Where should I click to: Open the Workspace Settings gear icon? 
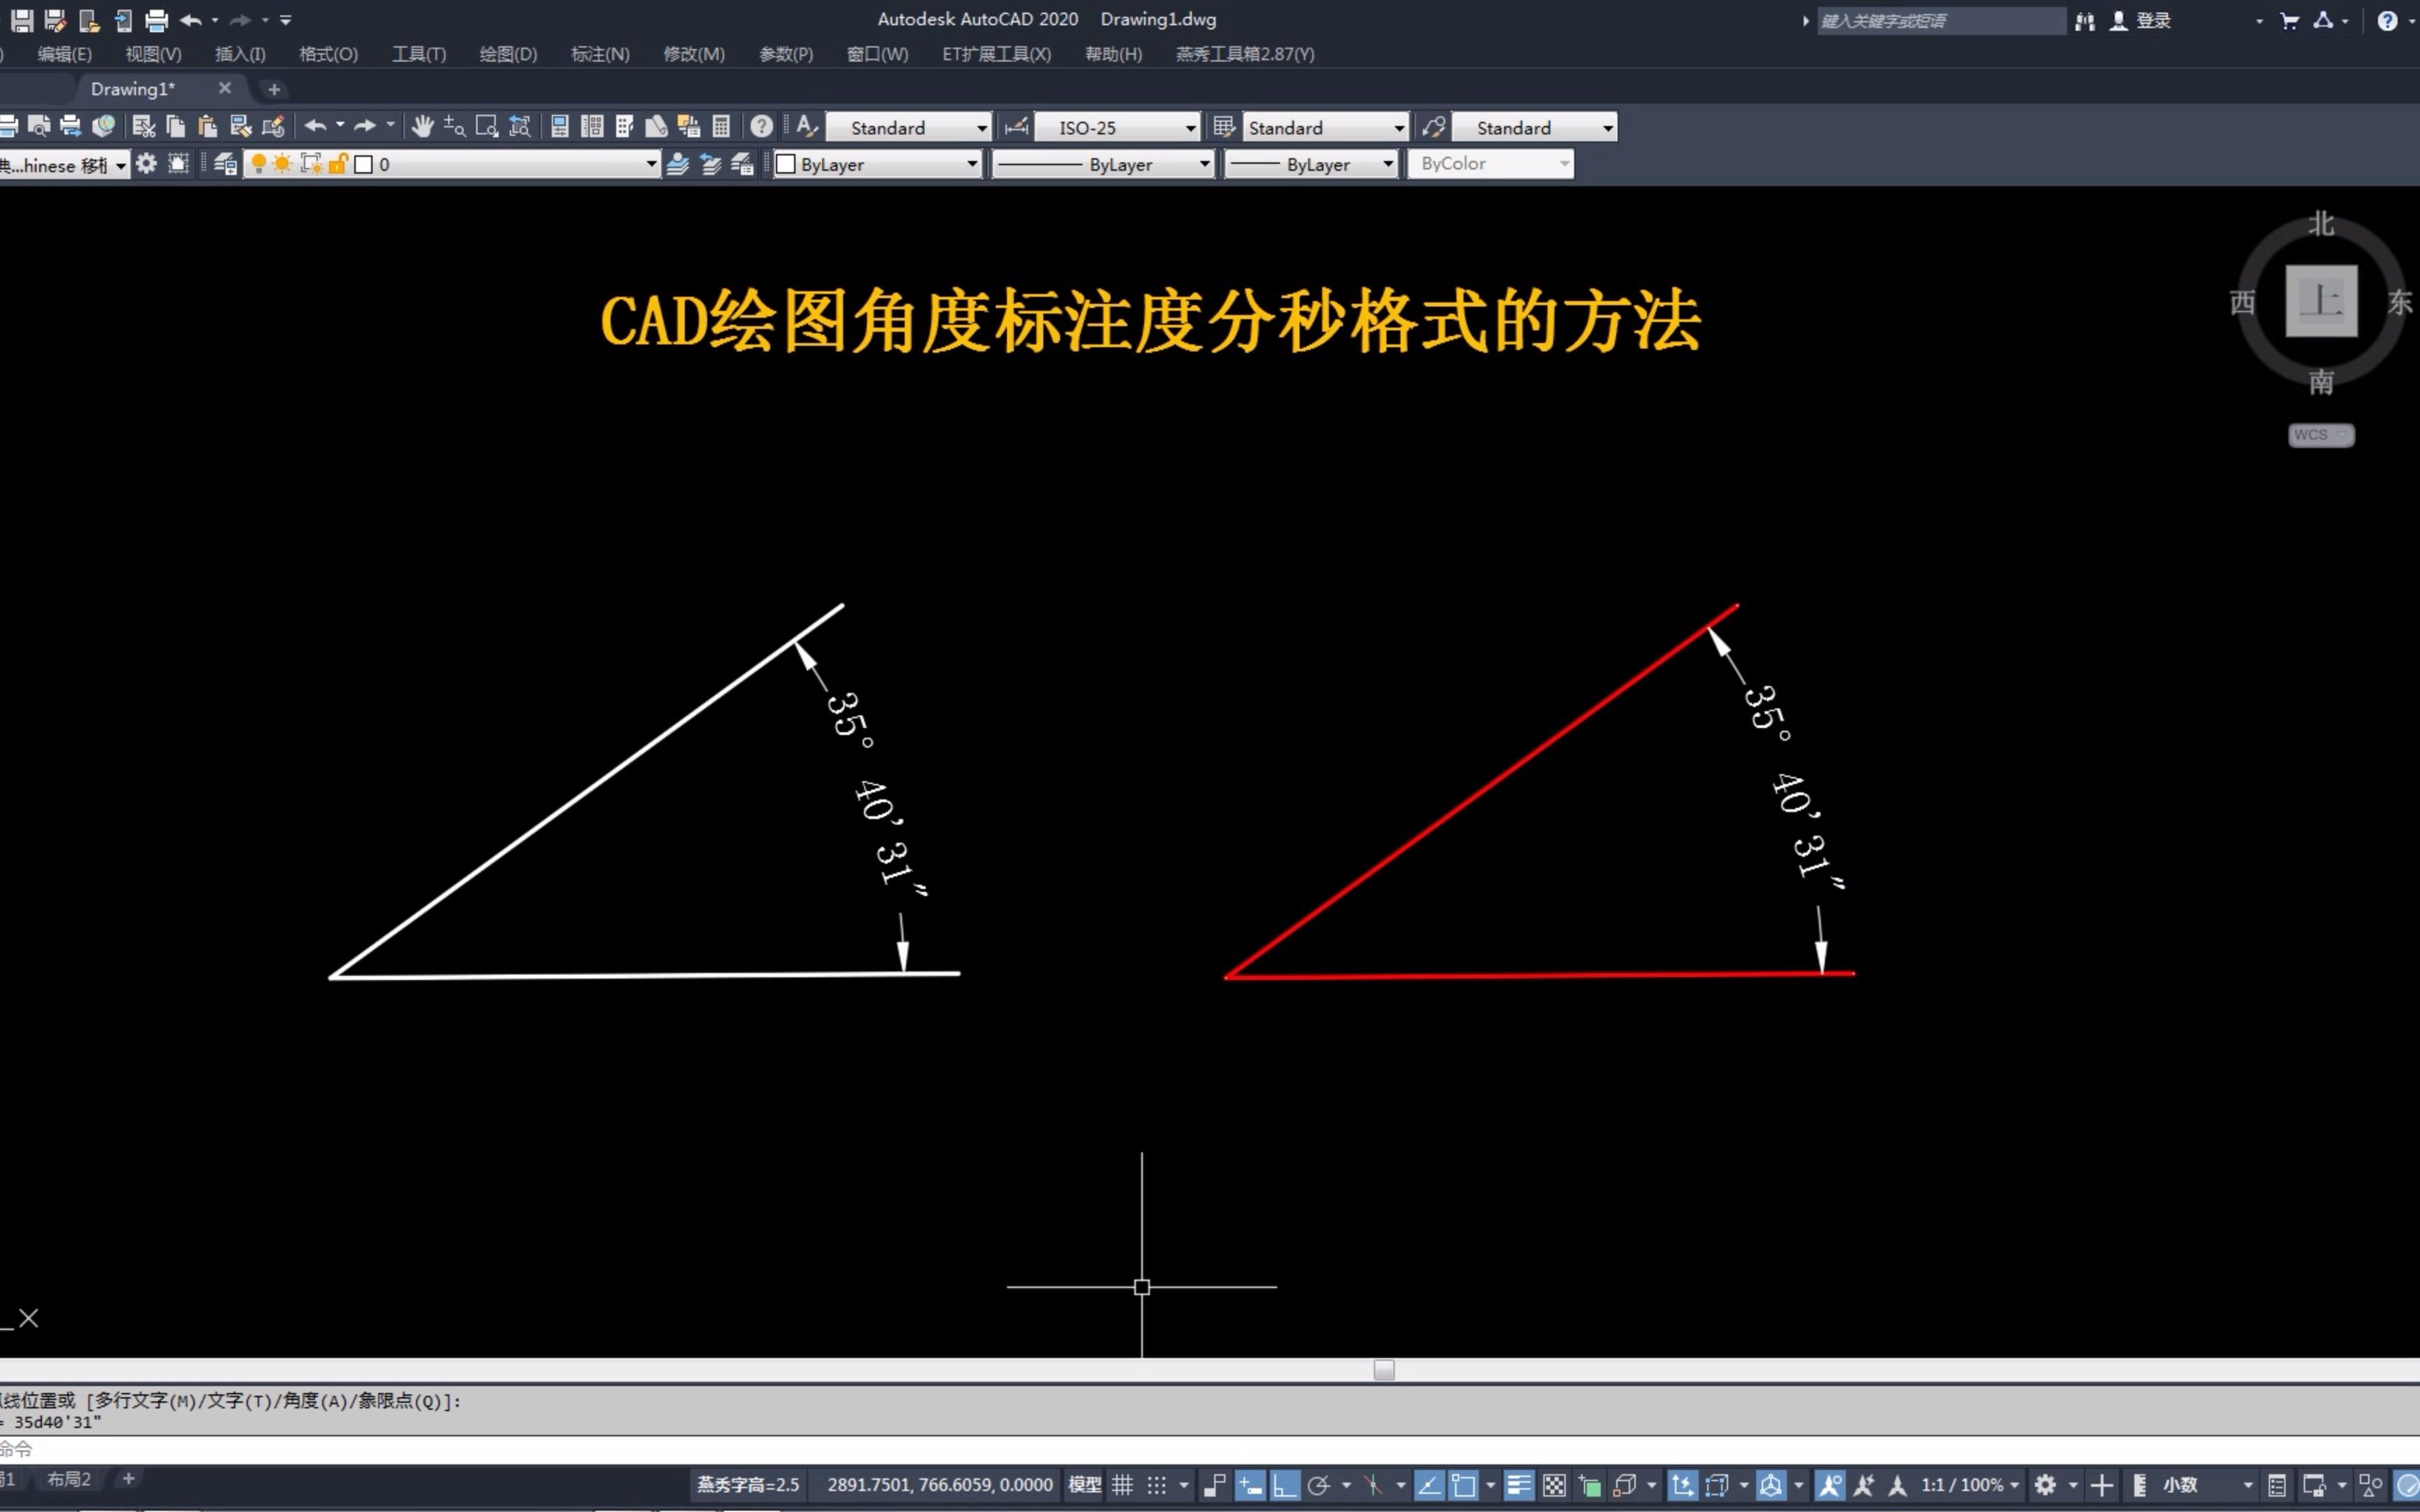(x=146, y=164)
